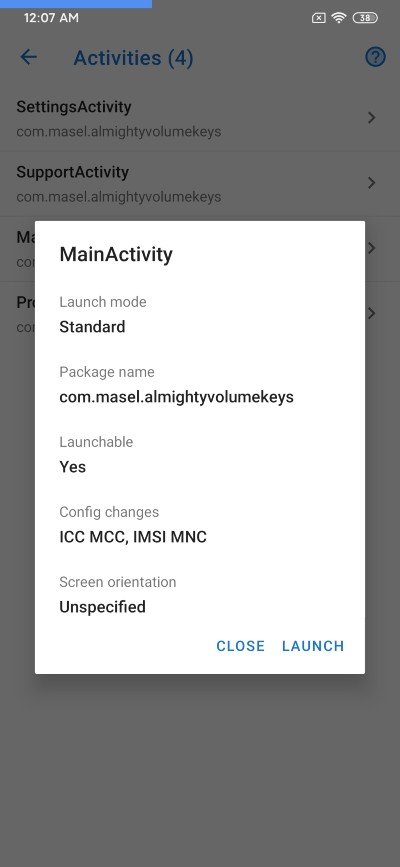
Task: Tap the SIM status icon
Action: (319, 18)
